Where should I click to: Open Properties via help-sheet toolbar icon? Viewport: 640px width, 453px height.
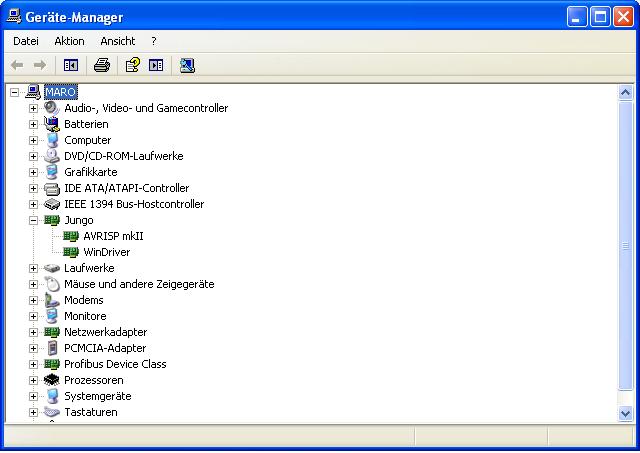(x=133, y=65)
